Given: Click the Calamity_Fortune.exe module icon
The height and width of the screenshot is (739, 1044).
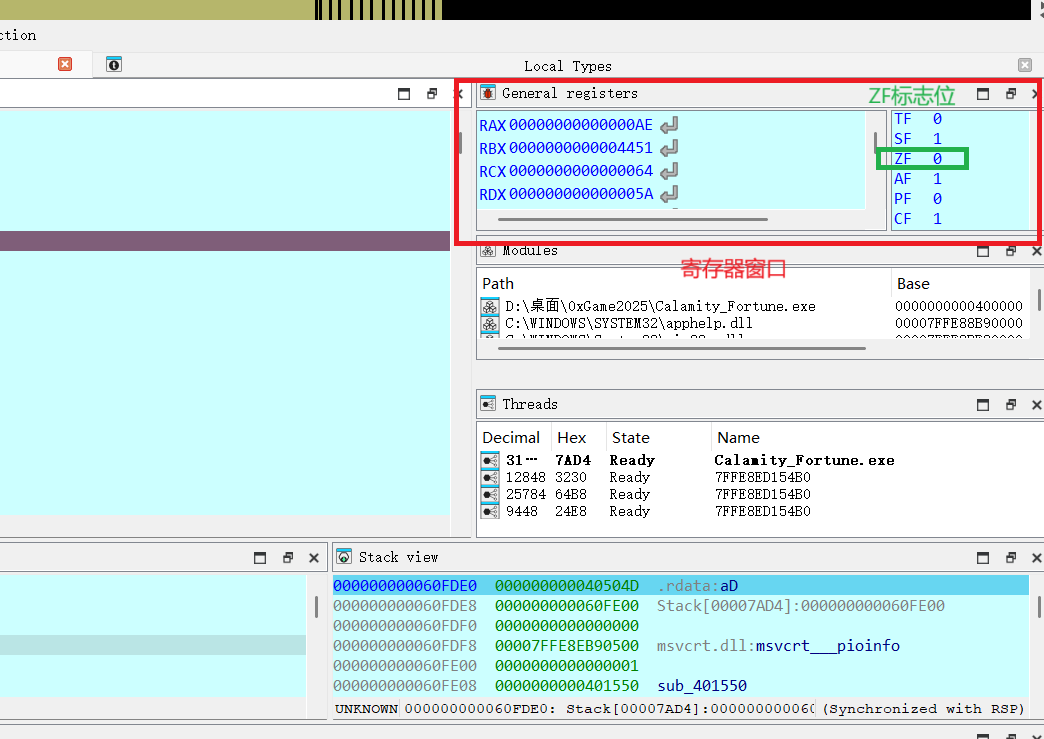Looking at the screenshot, I should (489, 307).
